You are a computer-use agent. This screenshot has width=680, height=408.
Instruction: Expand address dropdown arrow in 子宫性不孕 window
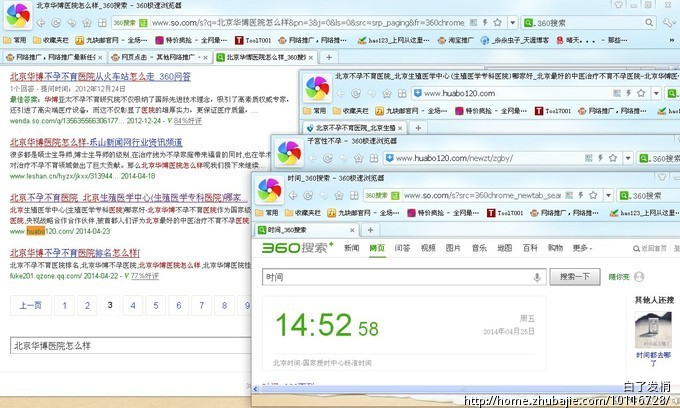point(628,158)
